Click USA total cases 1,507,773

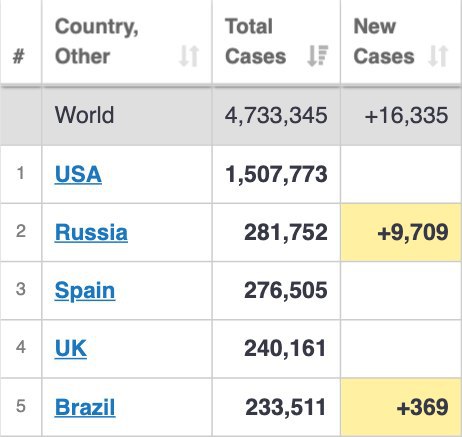(276, 174)
